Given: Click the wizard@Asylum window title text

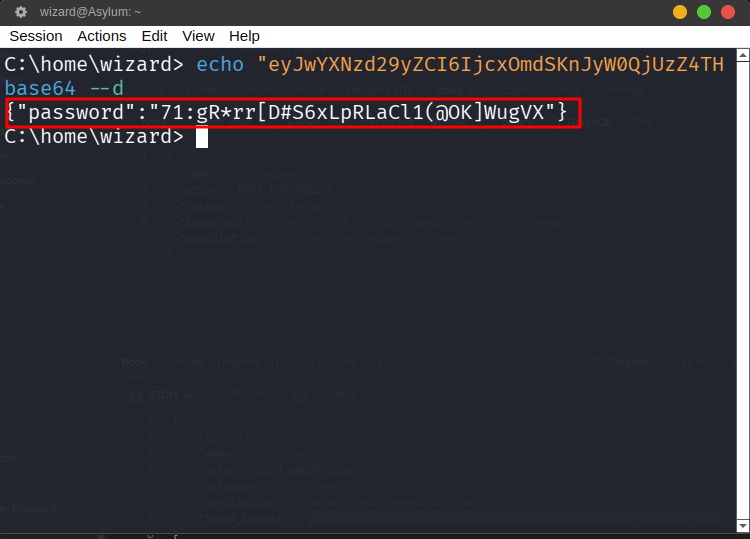Looking at the screenshot, I should (x=90, y=12).
